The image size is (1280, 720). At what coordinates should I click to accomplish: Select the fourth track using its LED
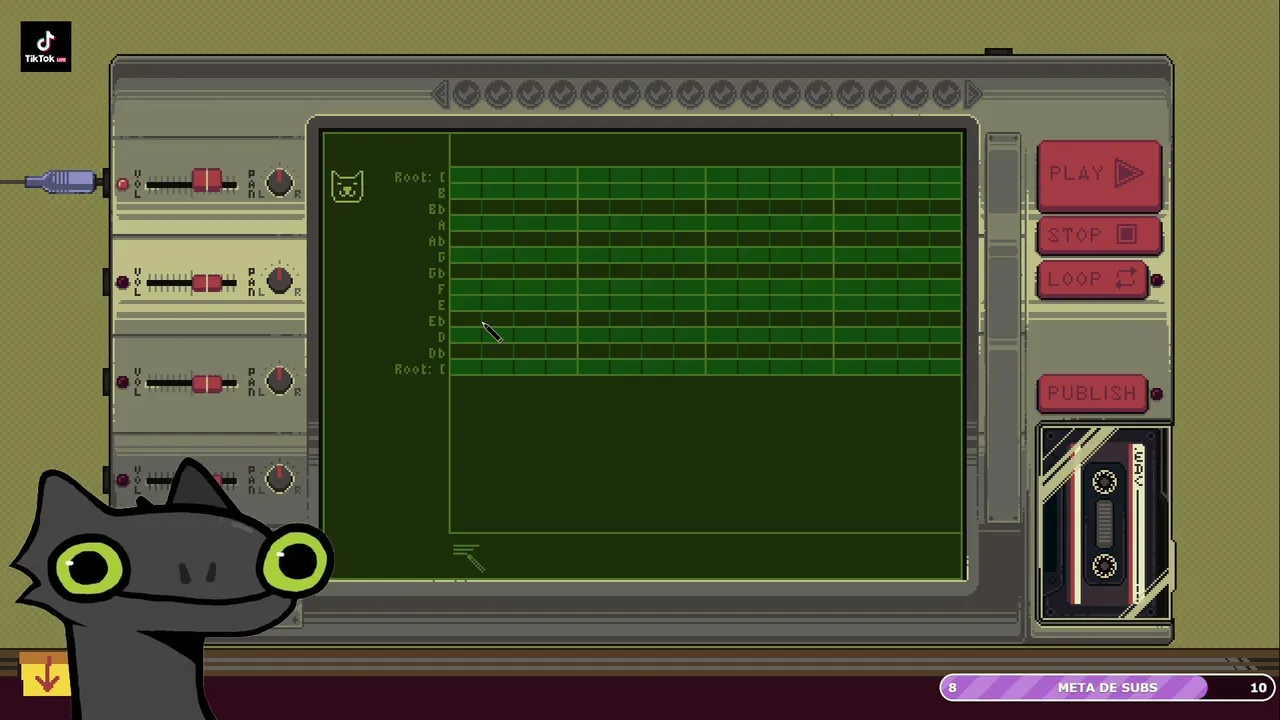point(123,479)
